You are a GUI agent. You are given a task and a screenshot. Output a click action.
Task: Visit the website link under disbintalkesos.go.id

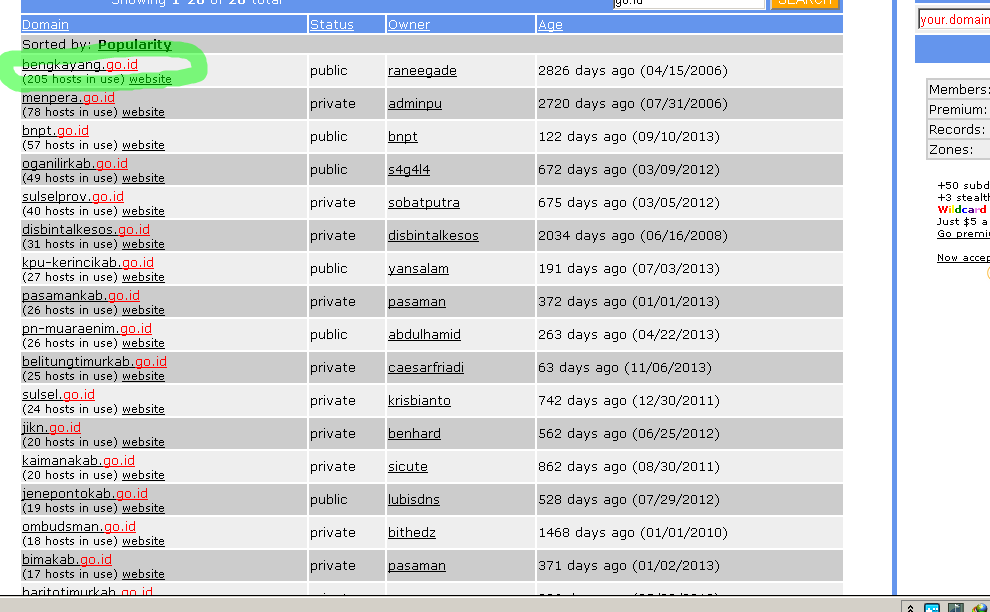[143, 244]
